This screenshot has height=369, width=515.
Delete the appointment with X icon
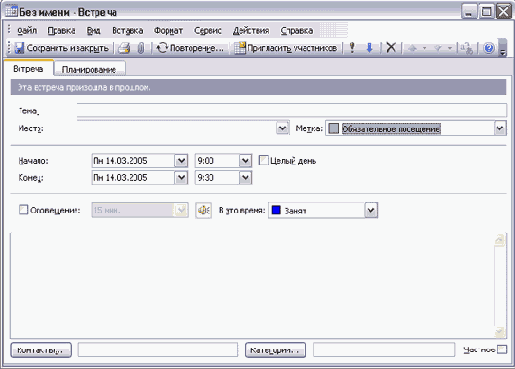(x=391, y=48)
